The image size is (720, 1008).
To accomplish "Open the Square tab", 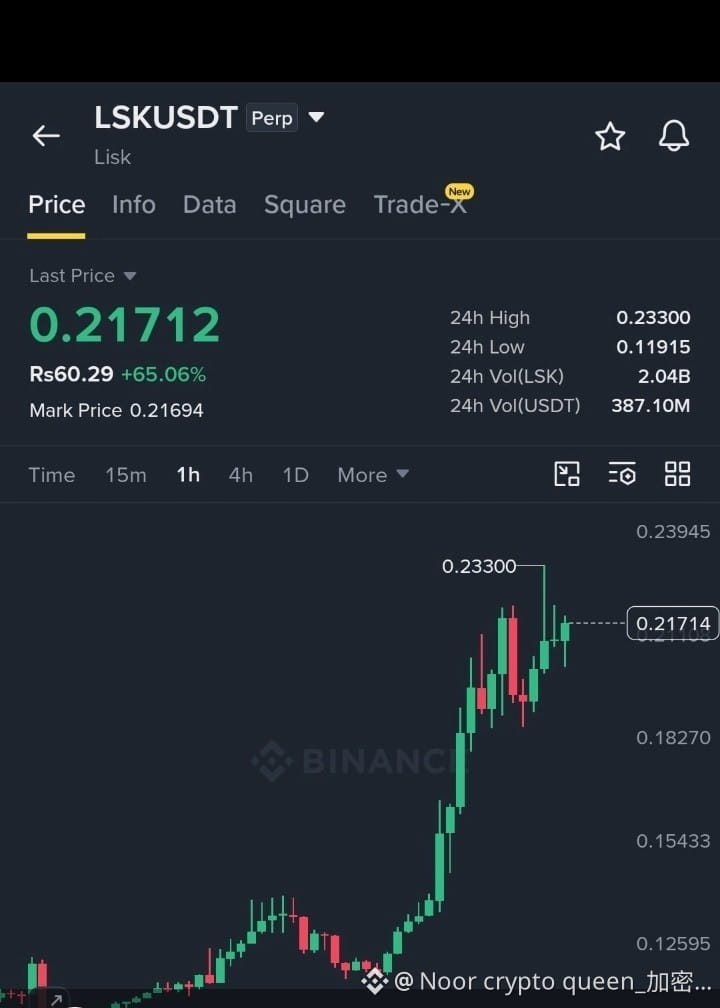I will (305, 204).
